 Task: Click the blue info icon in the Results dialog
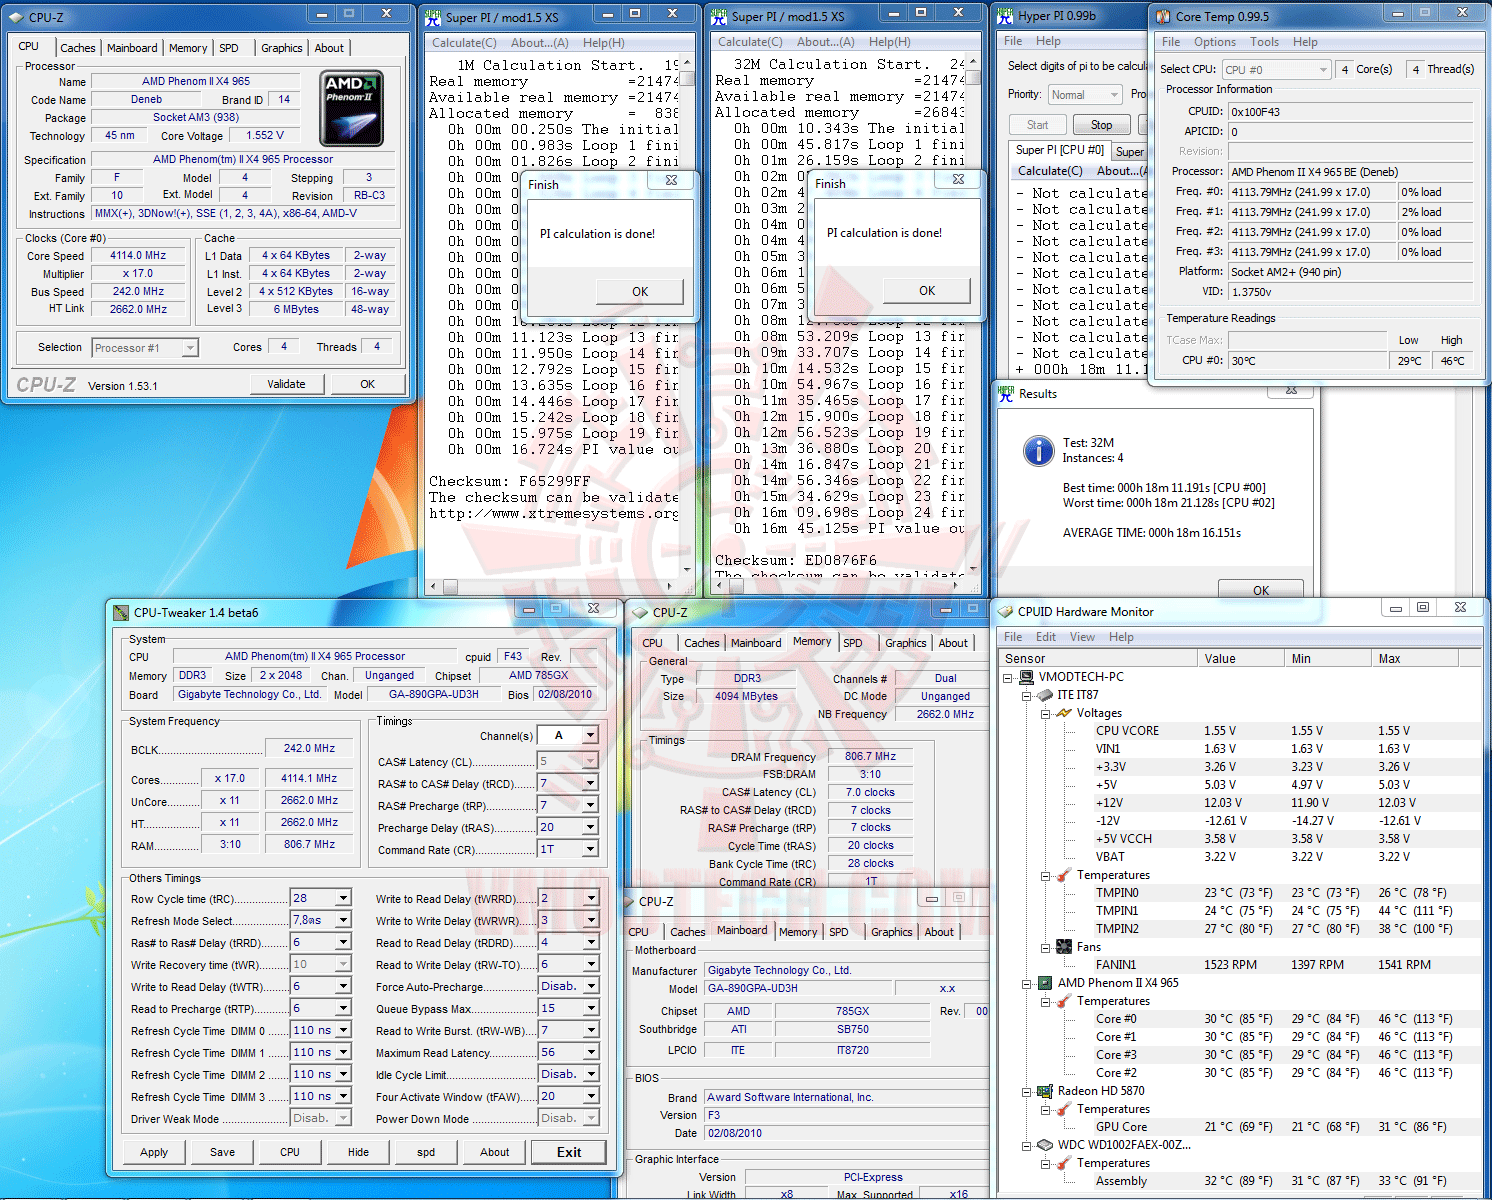click(1038, 451)
